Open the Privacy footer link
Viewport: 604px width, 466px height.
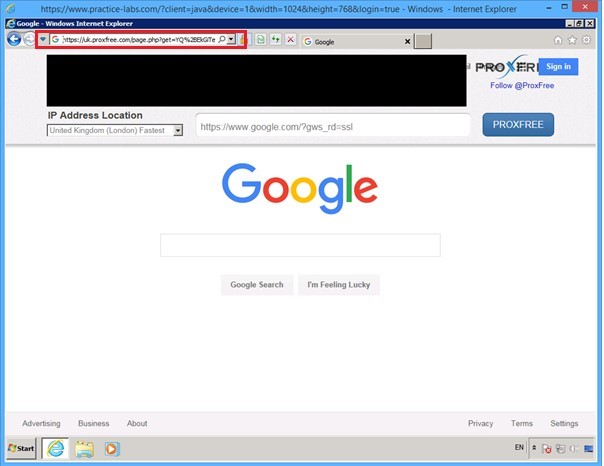click(x=480, y=423)
